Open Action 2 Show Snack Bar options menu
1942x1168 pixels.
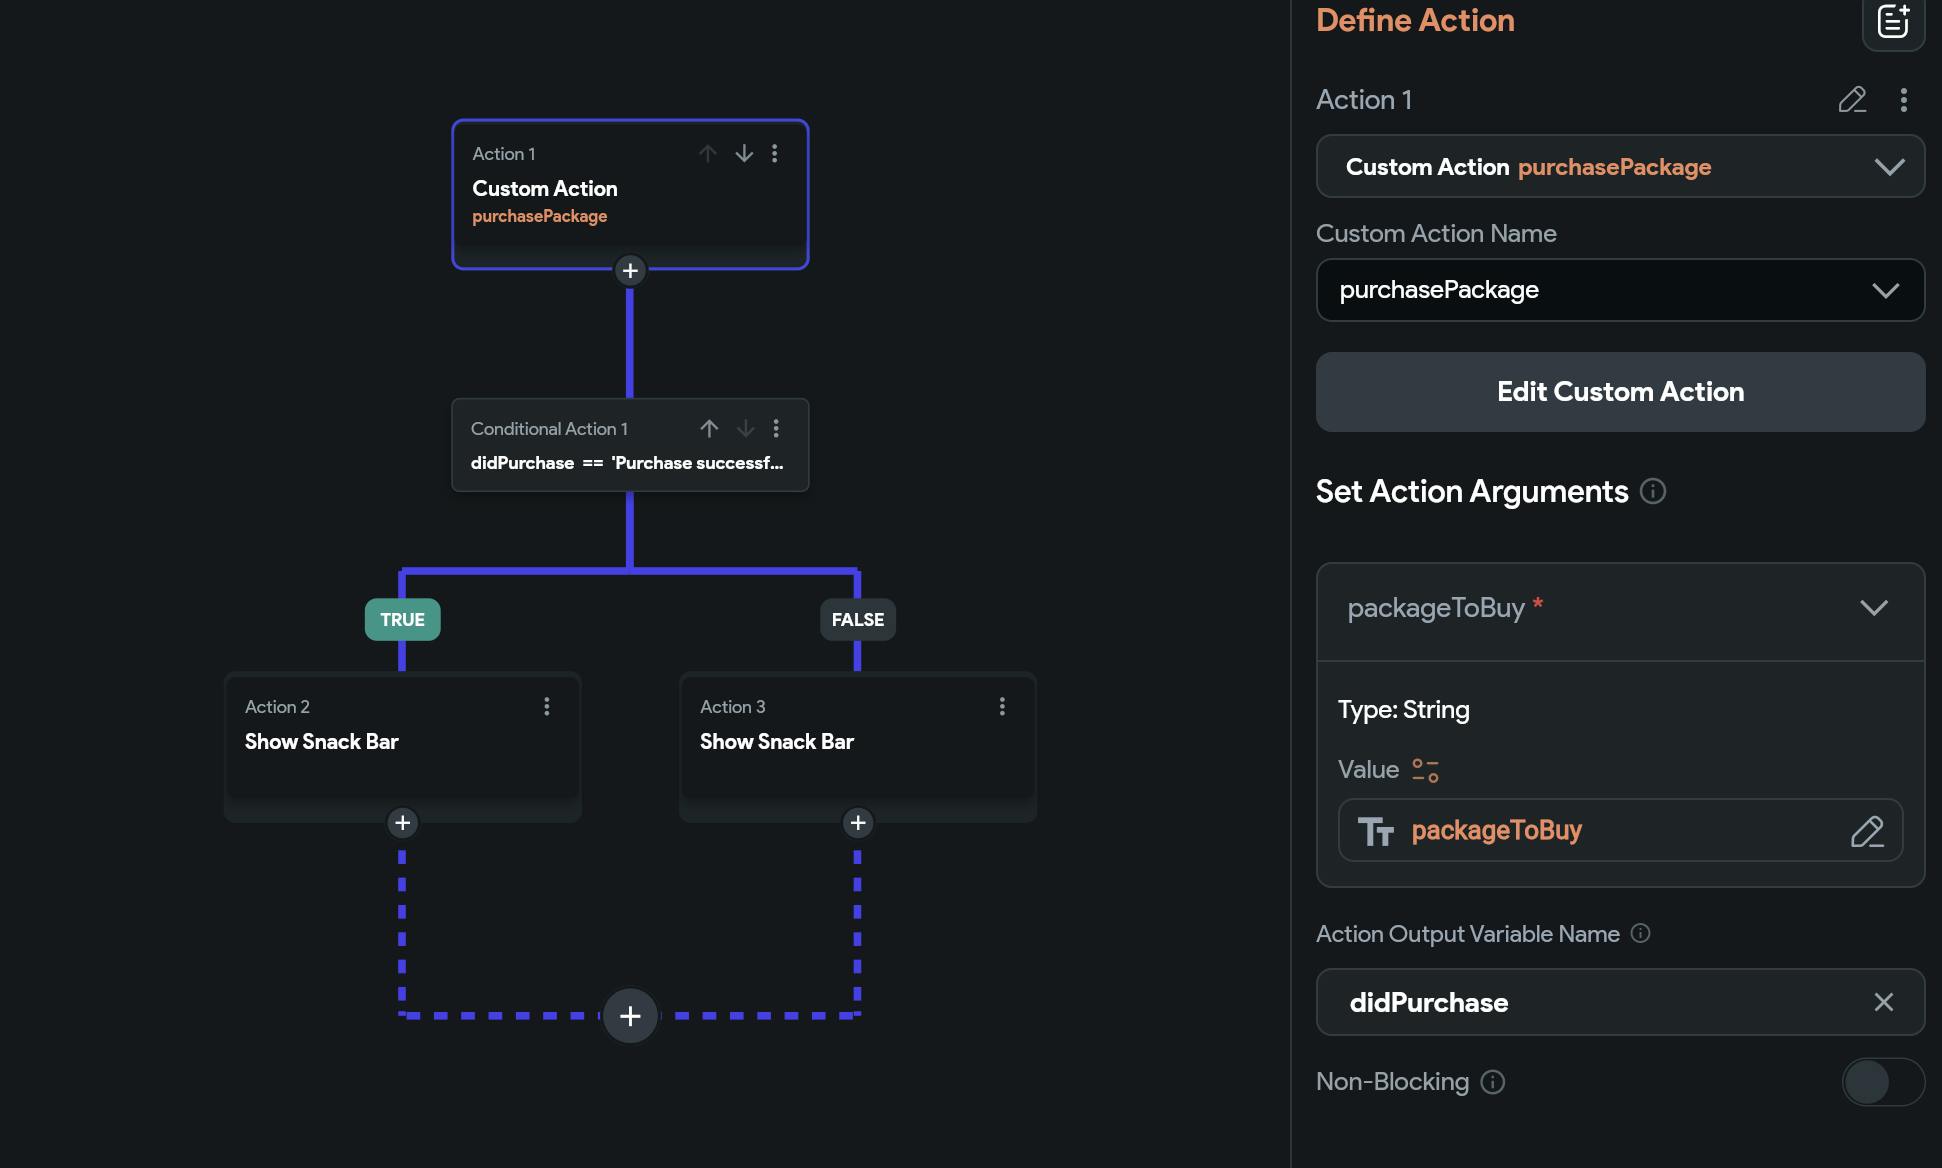coord(546,706)
